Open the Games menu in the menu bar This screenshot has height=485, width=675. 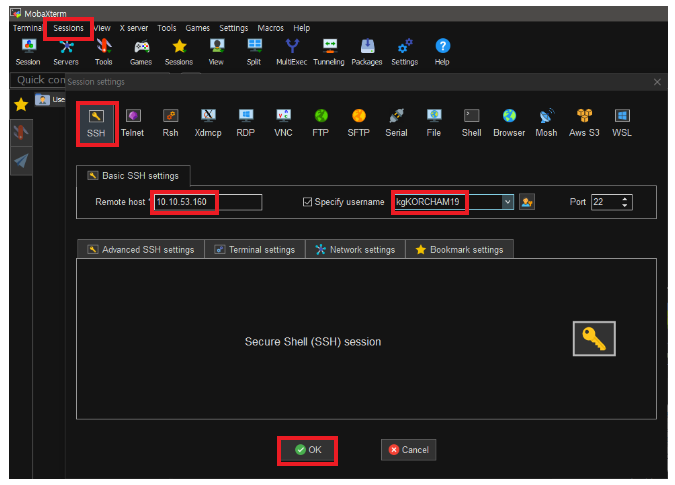click(x=198, y=28)
